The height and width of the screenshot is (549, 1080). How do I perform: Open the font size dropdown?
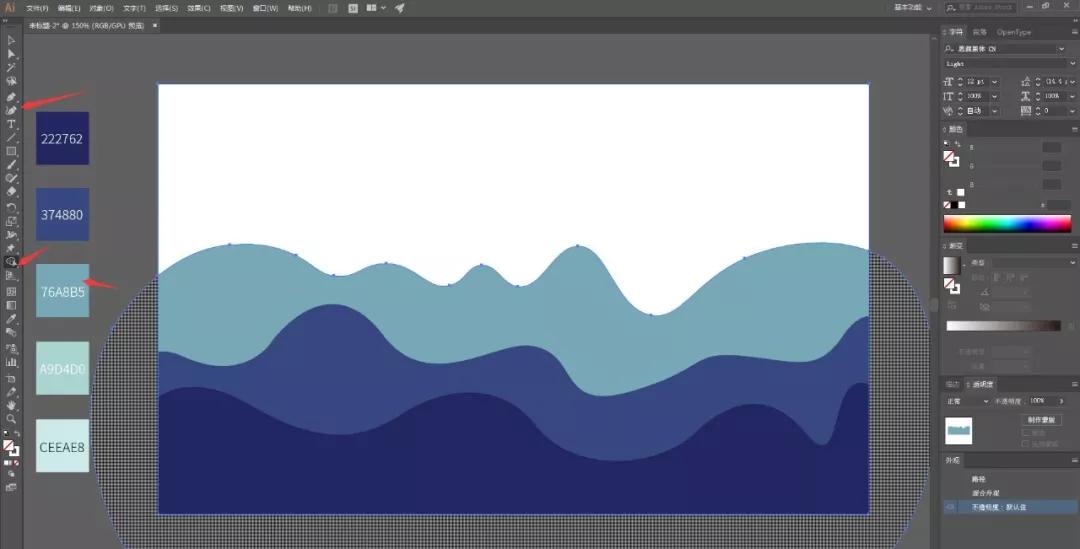(x=995, y=82)
